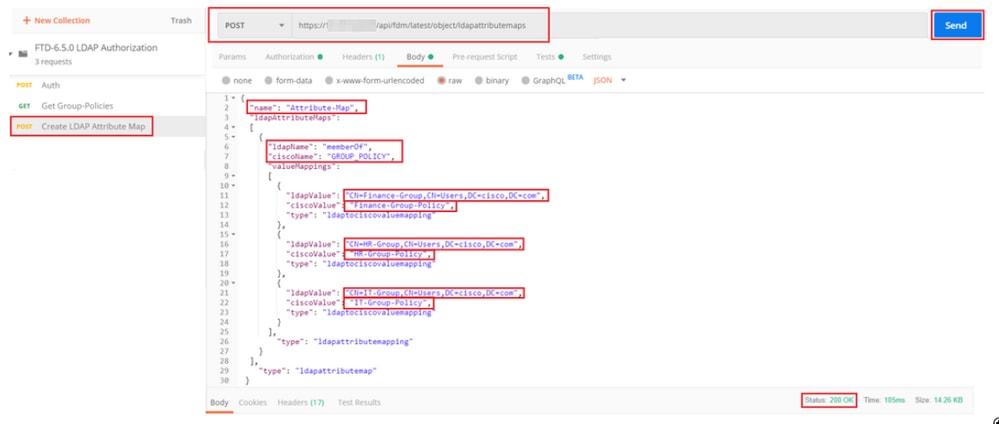Select the Get Group-Policies request
The height and width of the screenshot is (424, 999).
(x=77, y=106)
